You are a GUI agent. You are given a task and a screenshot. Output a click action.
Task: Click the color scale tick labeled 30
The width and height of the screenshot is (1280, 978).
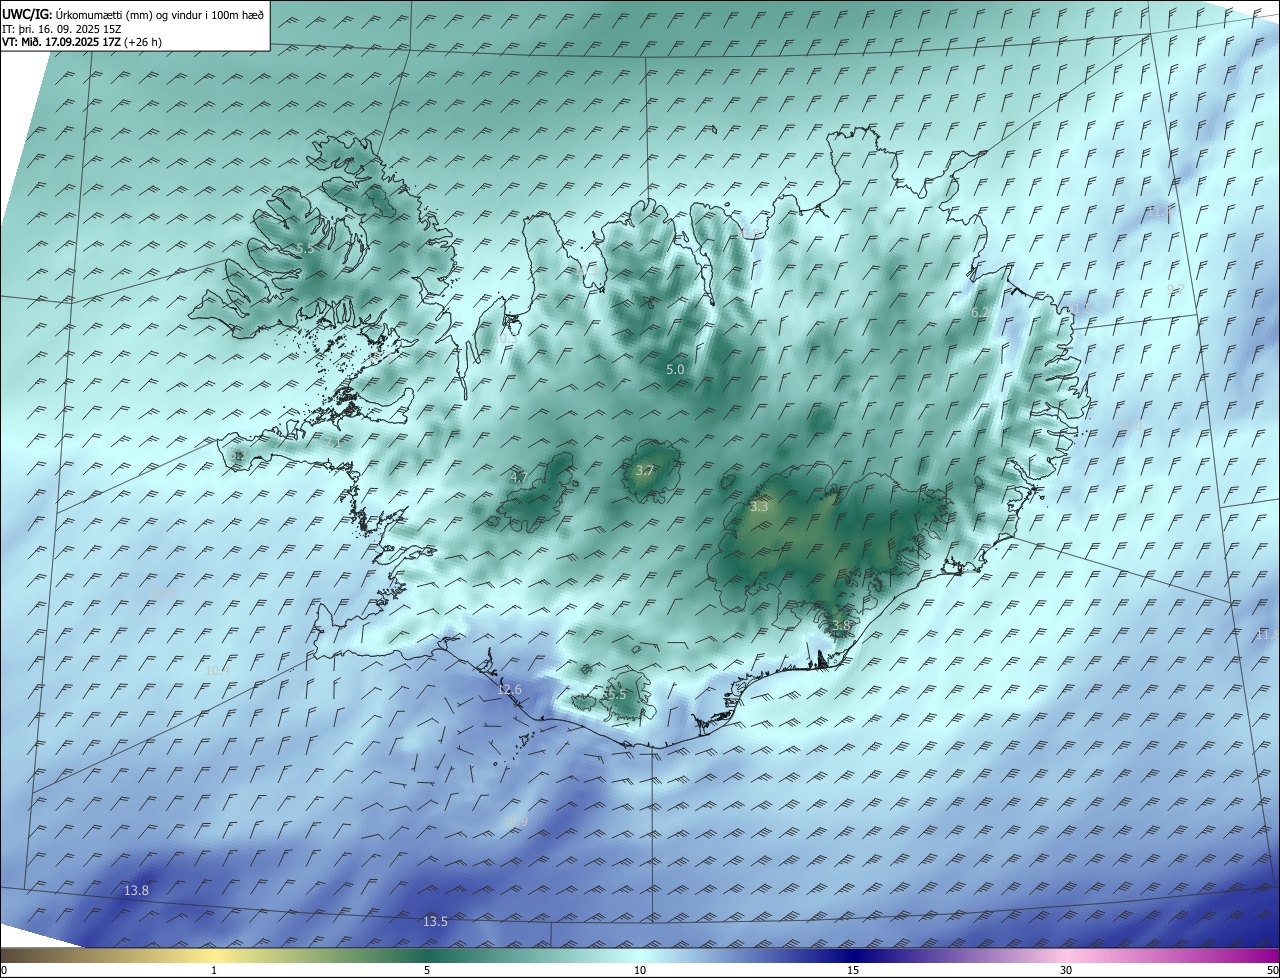coord(1066,970)
